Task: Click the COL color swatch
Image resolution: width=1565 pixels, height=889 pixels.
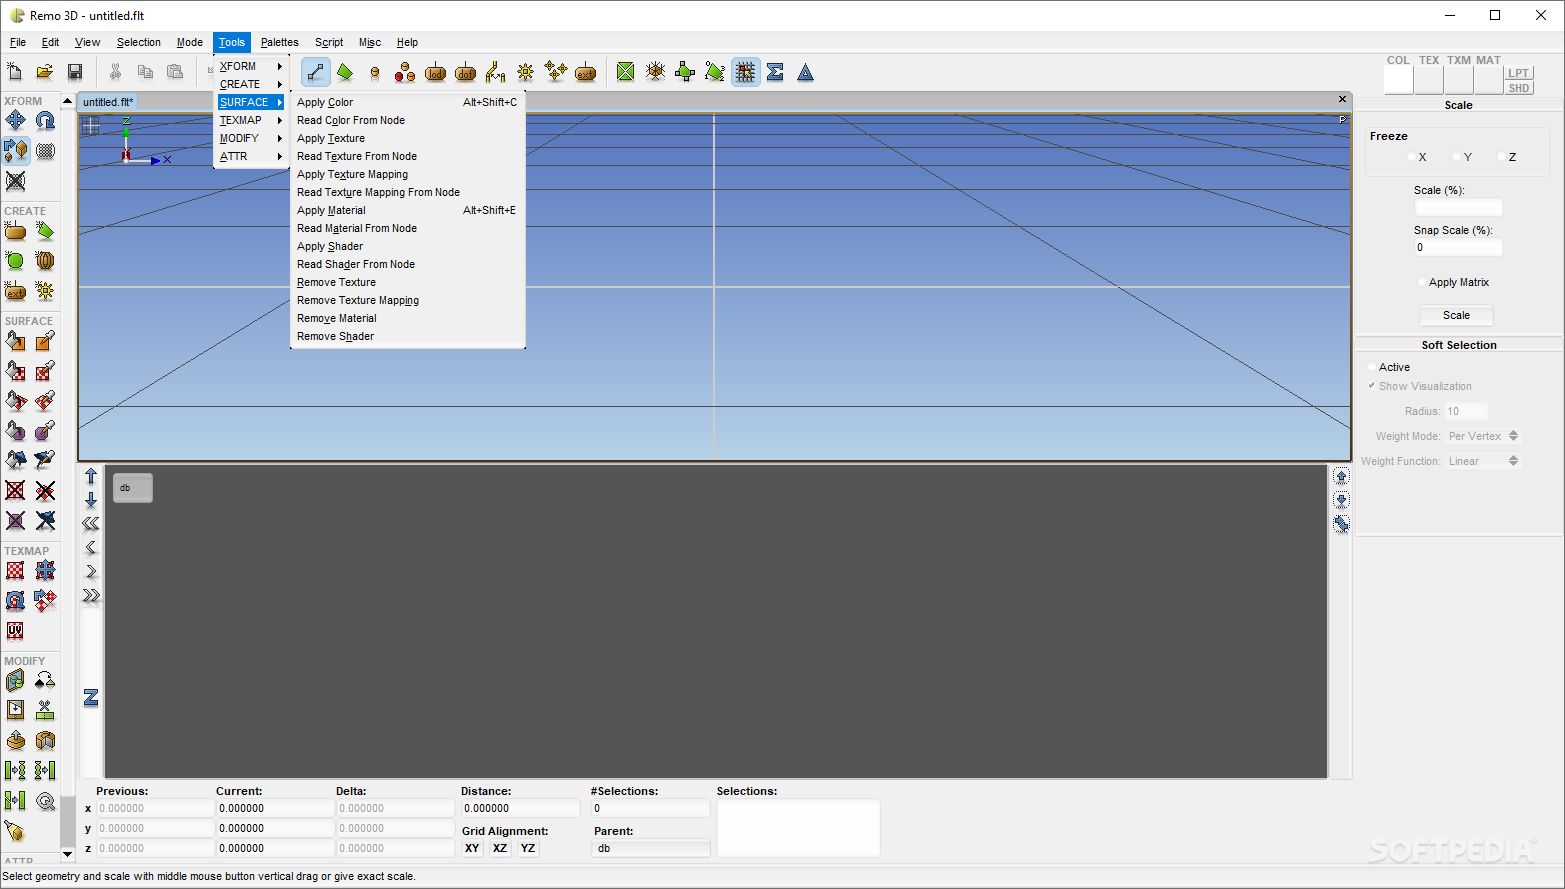Action: click(x=1398, y=80)
